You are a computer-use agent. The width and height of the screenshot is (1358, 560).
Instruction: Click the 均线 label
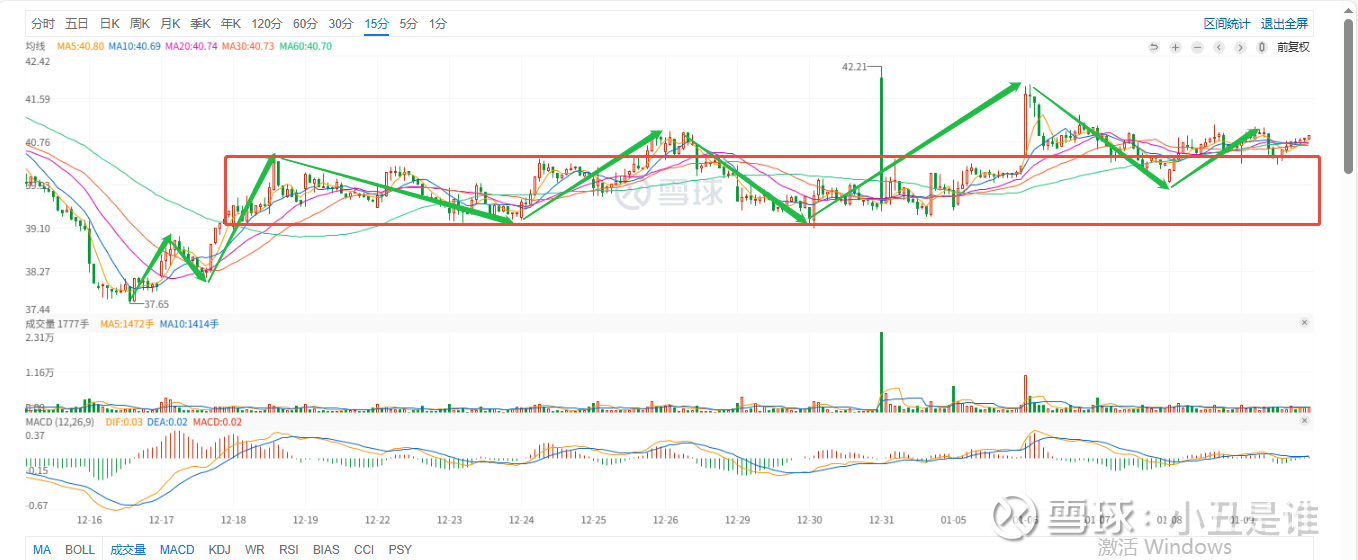(x=35, y=47)
